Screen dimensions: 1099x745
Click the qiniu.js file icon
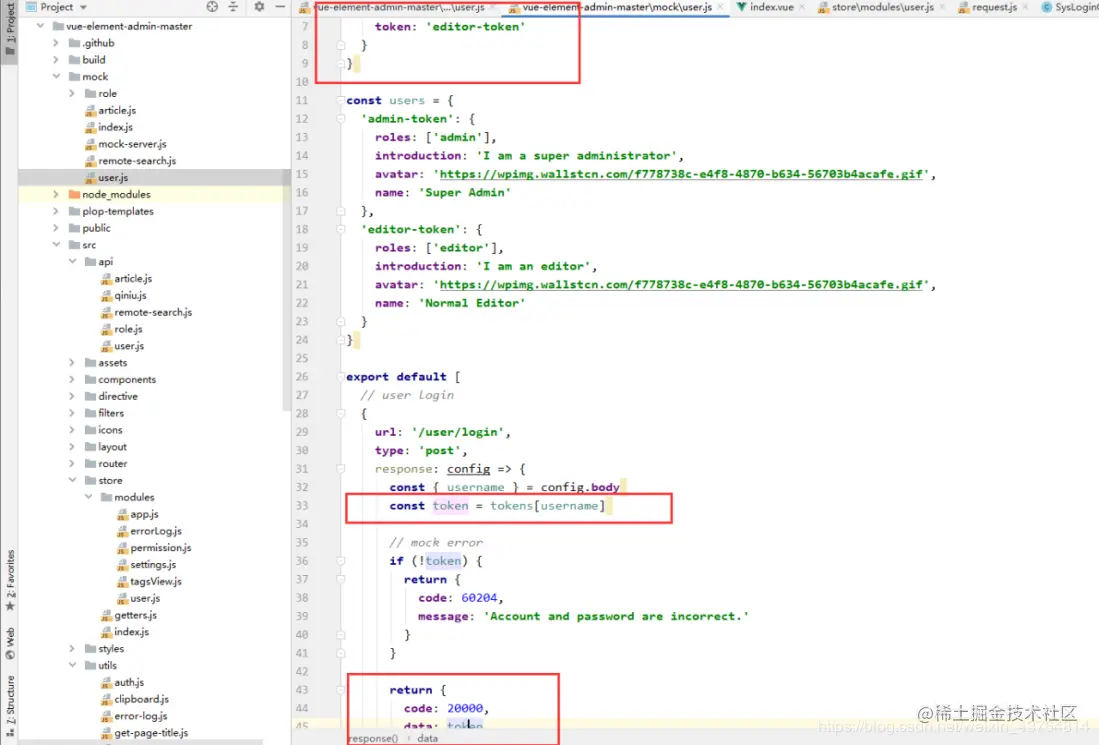tap(106, 296)
